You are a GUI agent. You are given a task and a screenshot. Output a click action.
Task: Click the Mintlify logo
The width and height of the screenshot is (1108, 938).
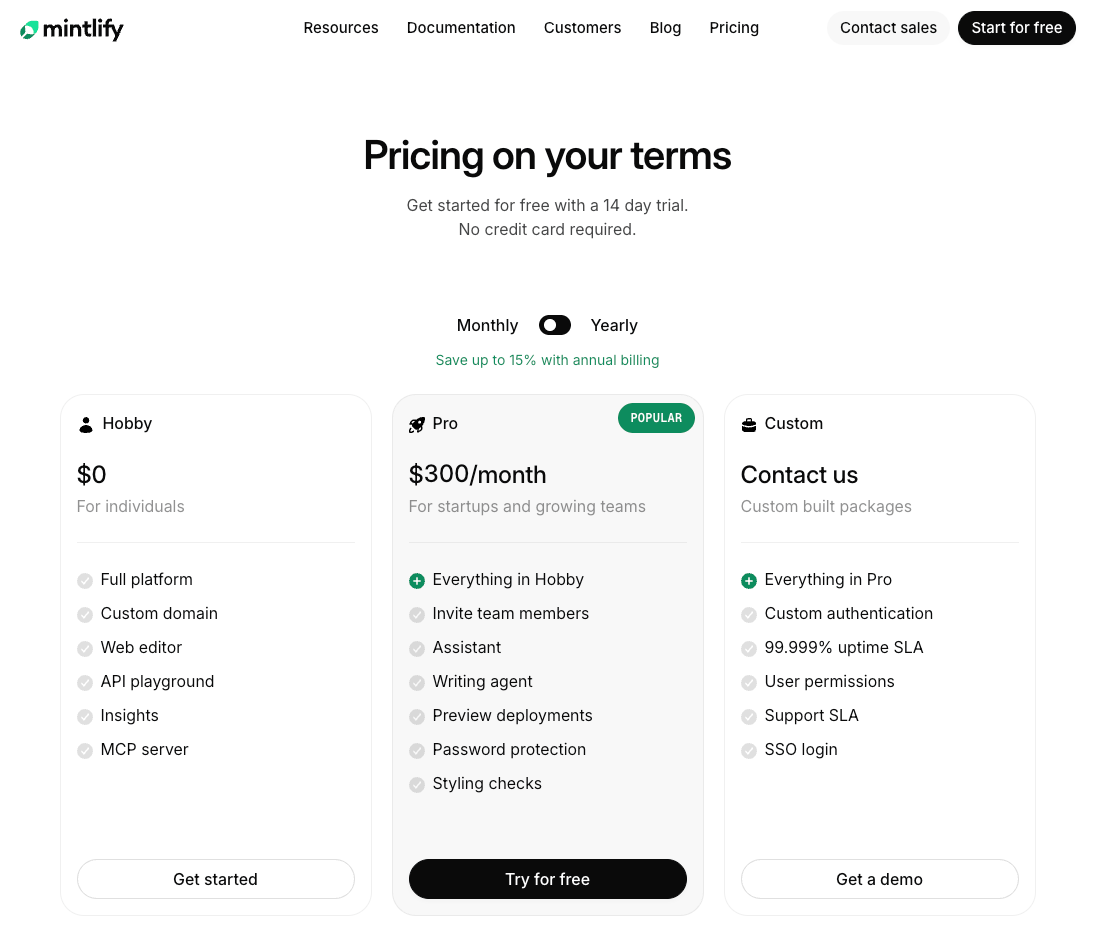click(72, 29)
